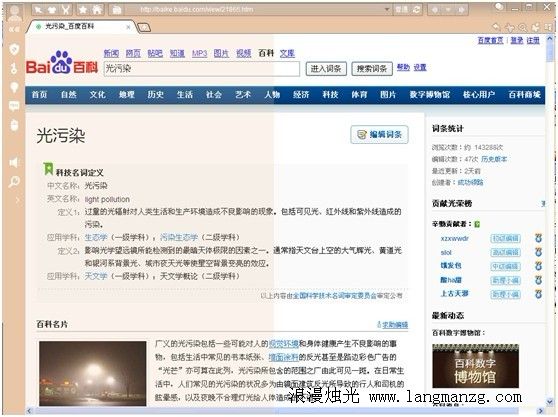The width and height of the screenshot is (558, 417).
Task: Open the 历史版本 link in 词条统计
Action: [494, 159]
